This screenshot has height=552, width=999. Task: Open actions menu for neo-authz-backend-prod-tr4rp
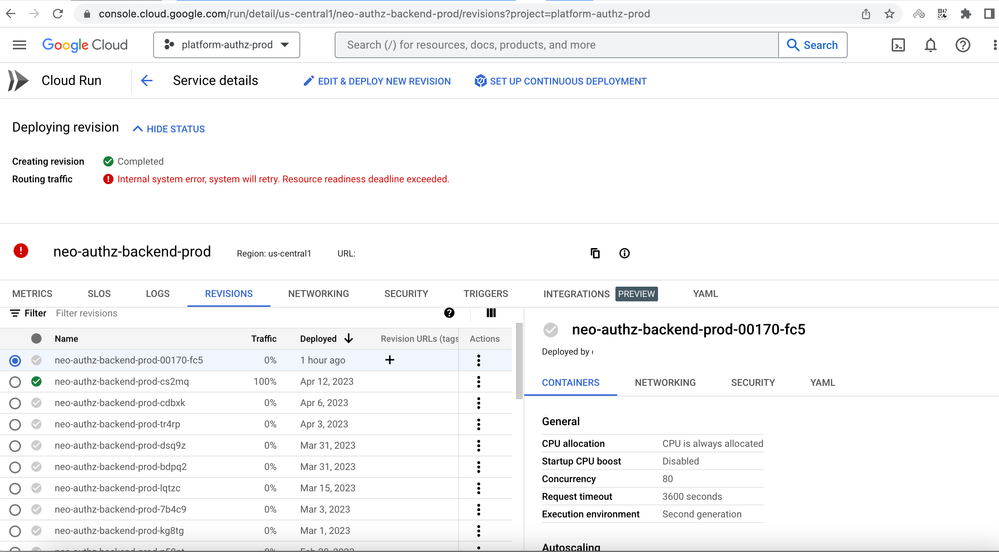pos(478,425)
